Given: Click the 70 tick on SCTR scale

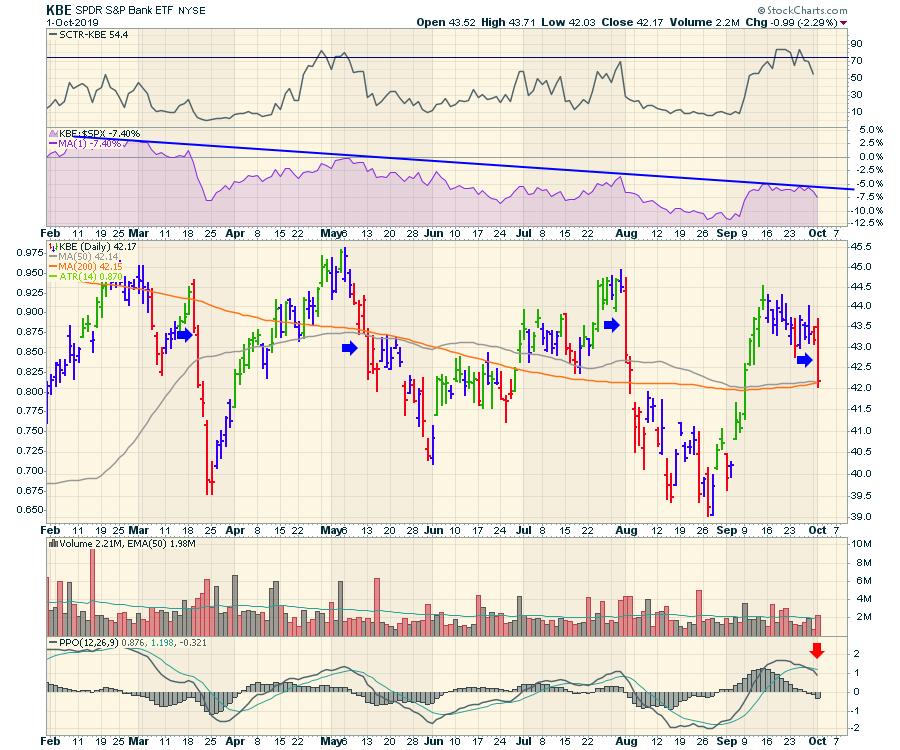Looking at the screenshot, I should [x=856, y=61].
